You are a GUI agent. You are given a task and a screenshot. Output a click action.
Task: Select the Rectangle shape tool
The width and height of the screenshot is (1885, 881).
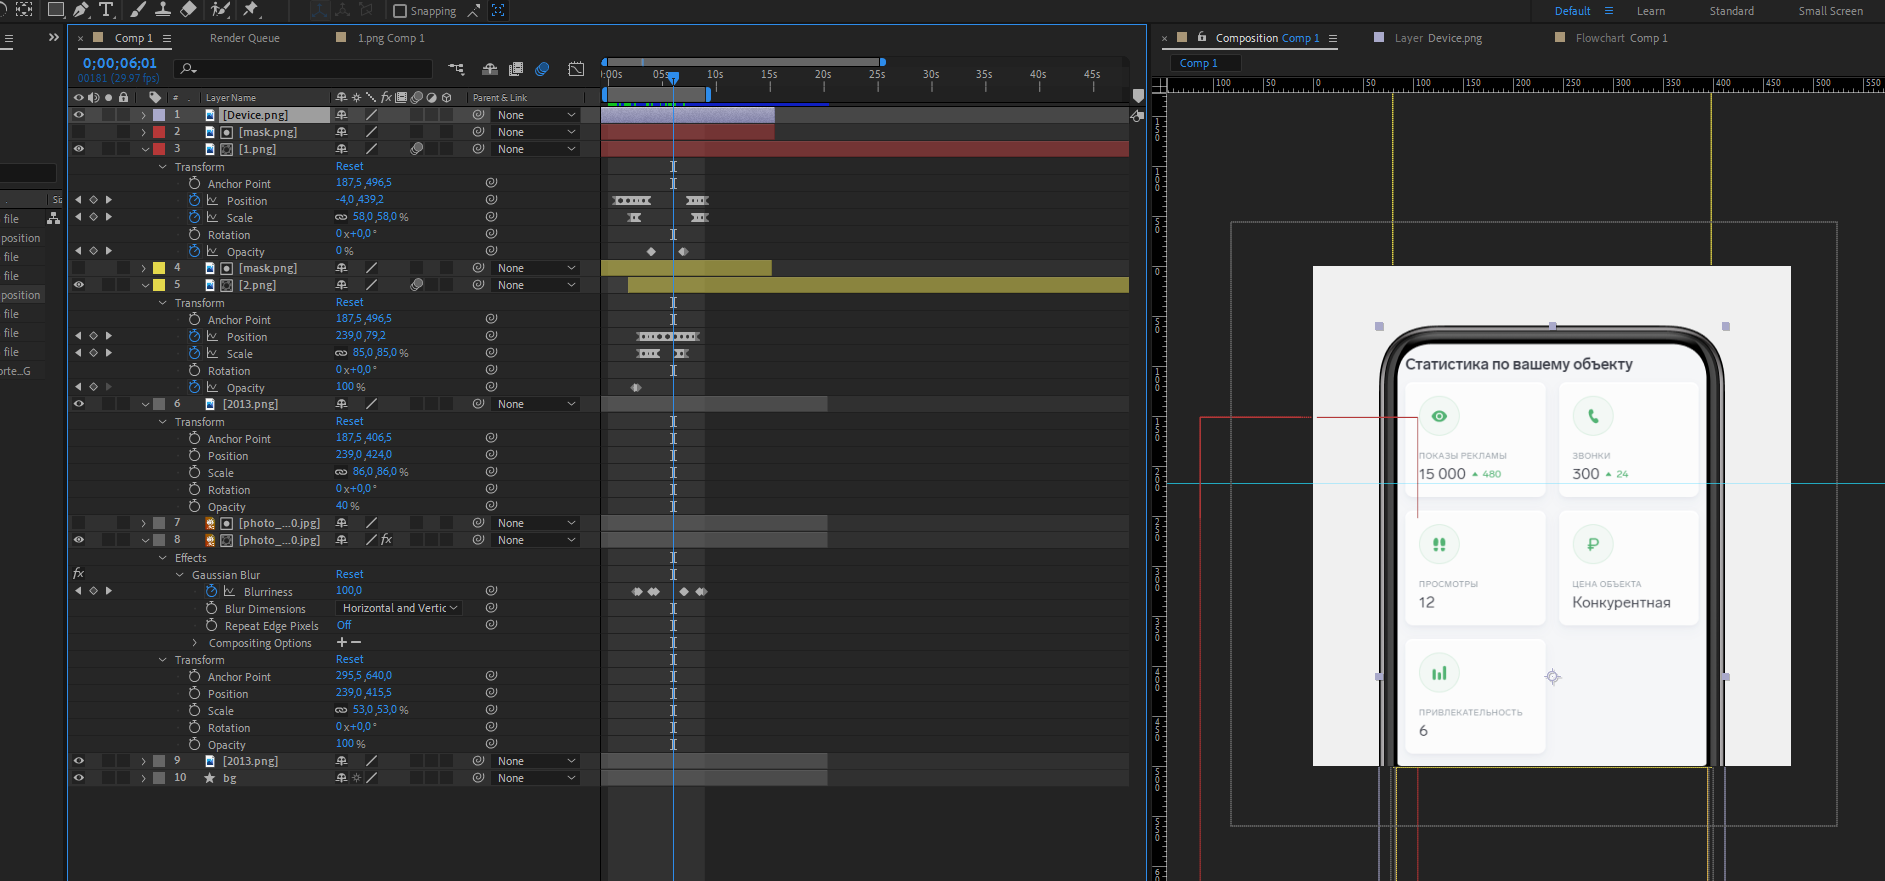tap(56, 10)
